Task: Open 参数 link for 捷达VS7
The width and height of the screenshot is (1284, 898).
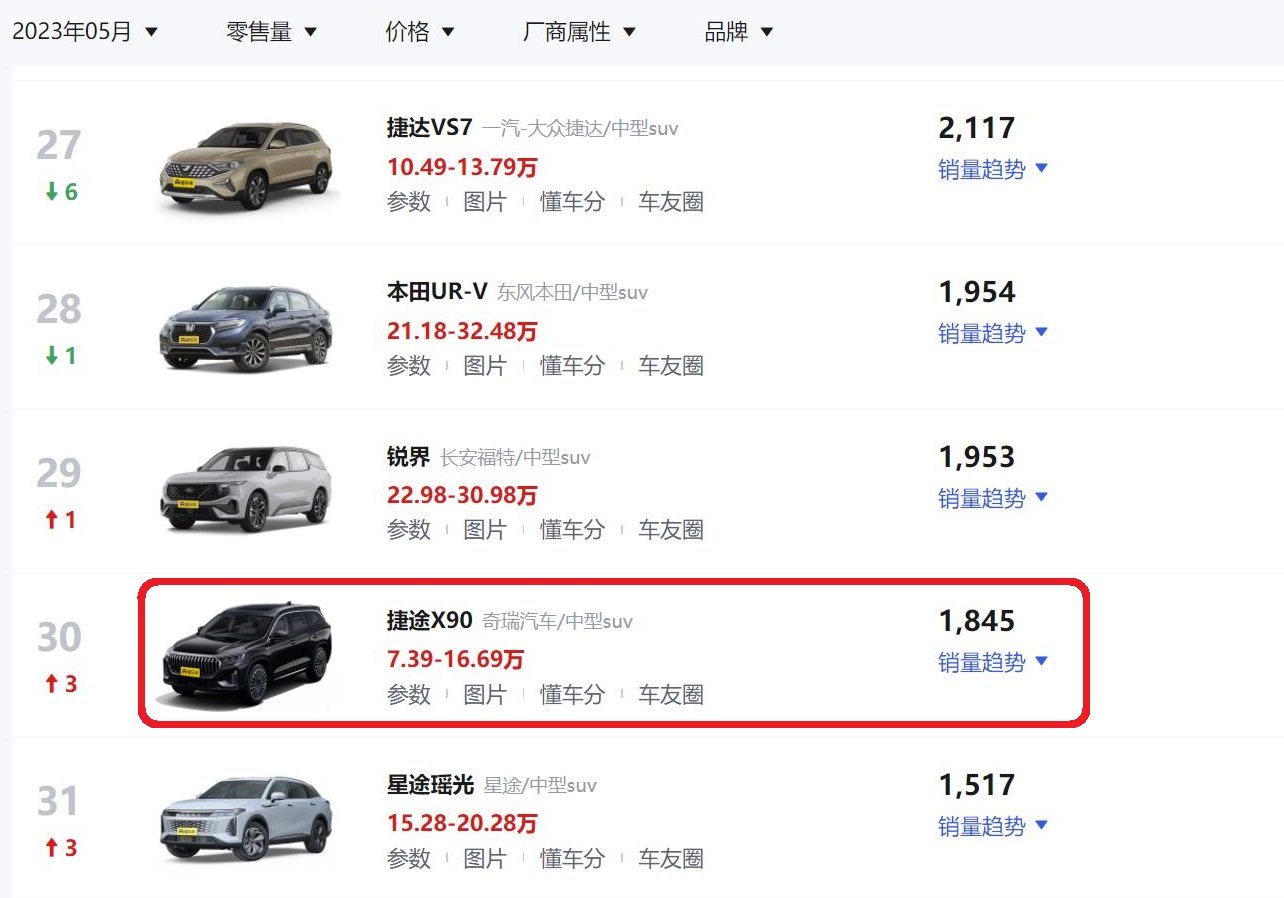Action: [x=409, y=202]
